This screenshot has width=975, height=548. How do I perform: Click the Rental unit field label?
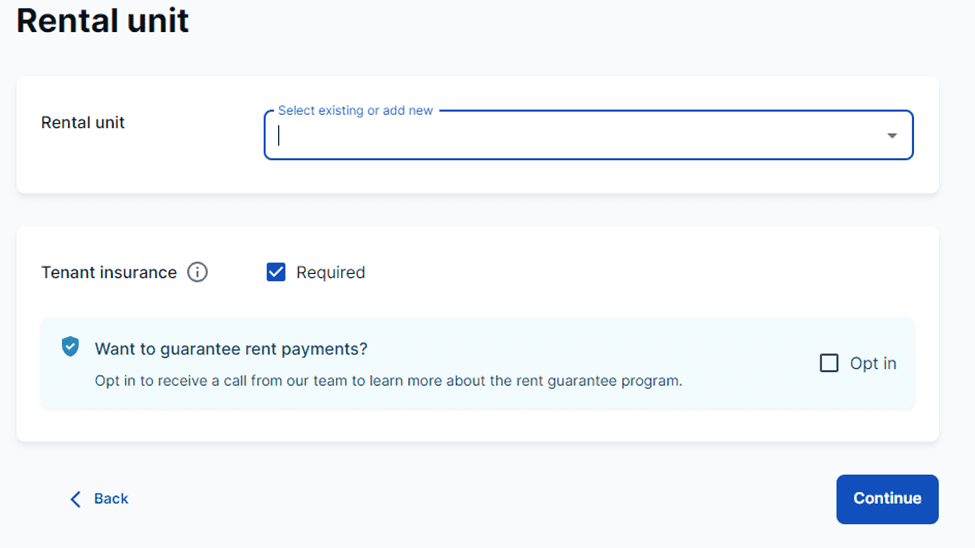click(83, 123)
